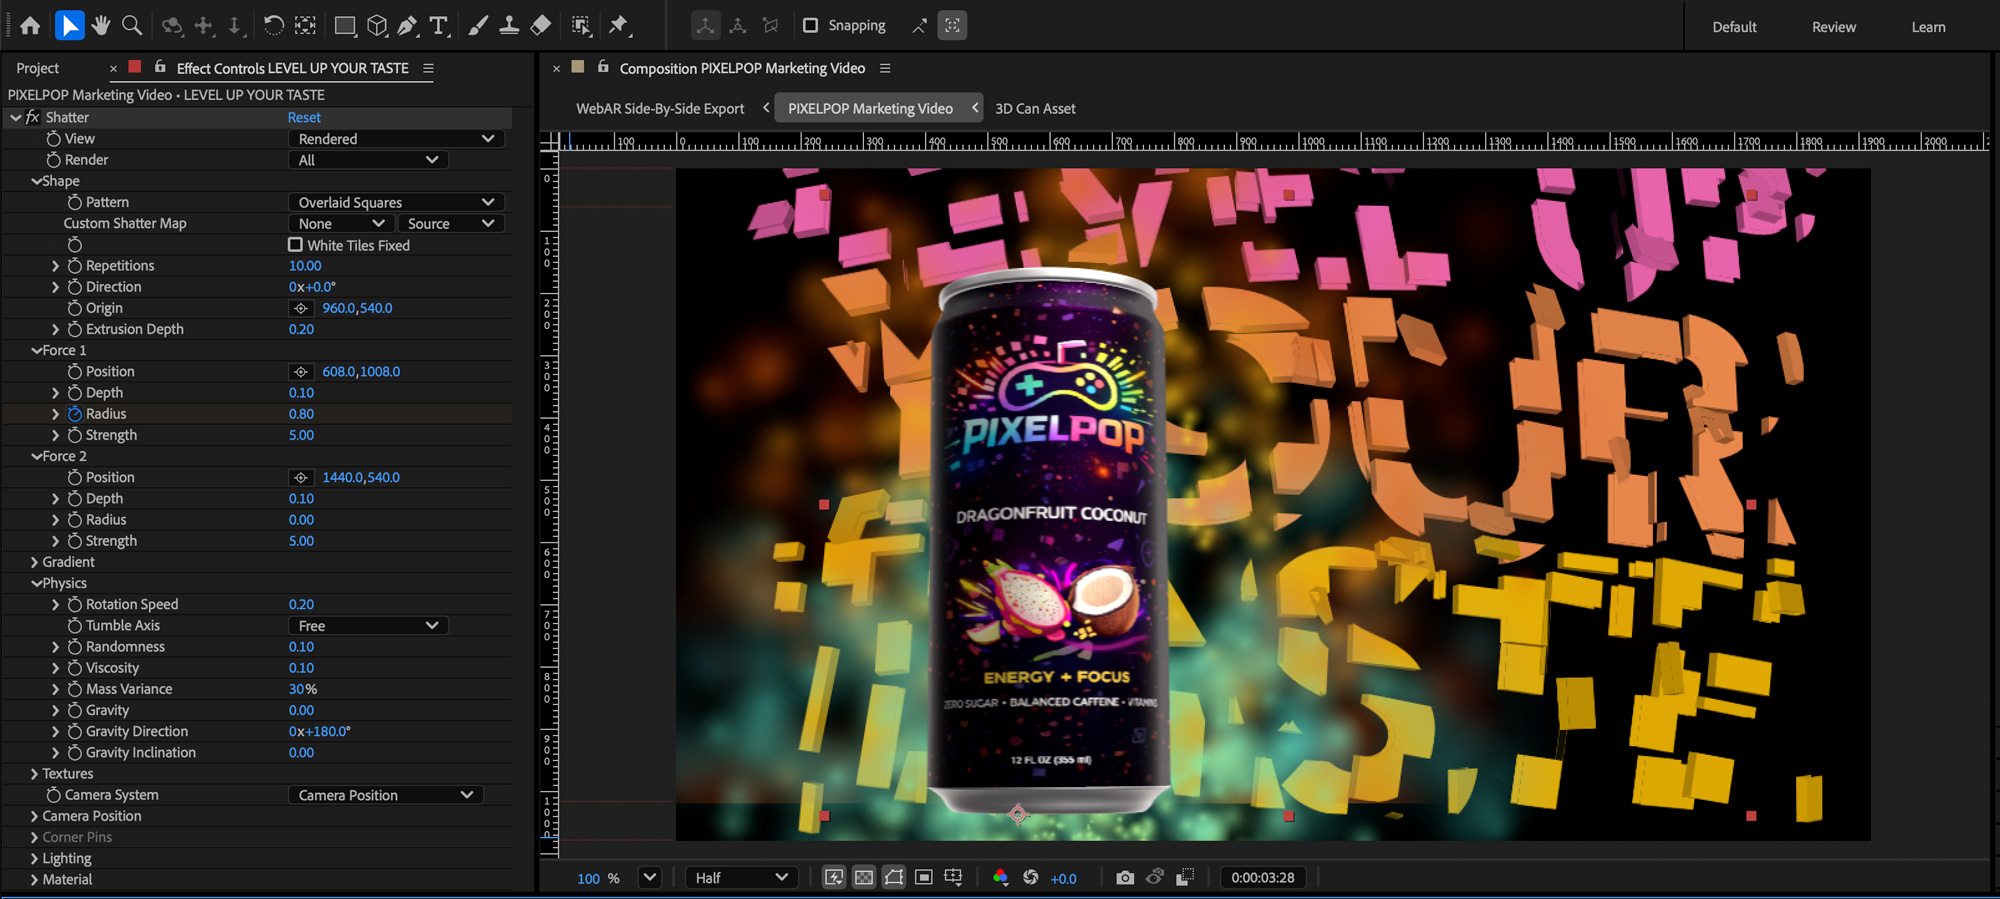Click the exposure value +0.0
Image resolution: width=2000 pixels, height=899 pixels.
tap(1063, 879)
